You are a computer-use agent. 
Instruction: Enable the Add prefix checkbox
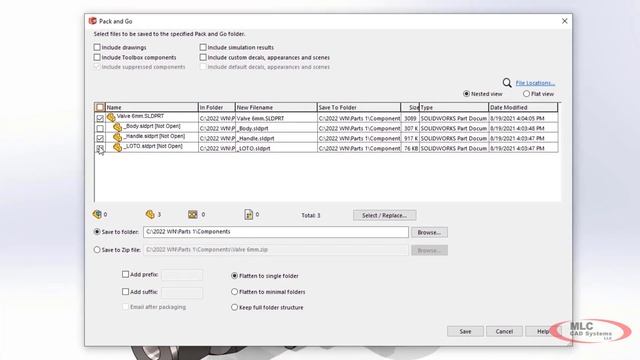coord(125,274)
